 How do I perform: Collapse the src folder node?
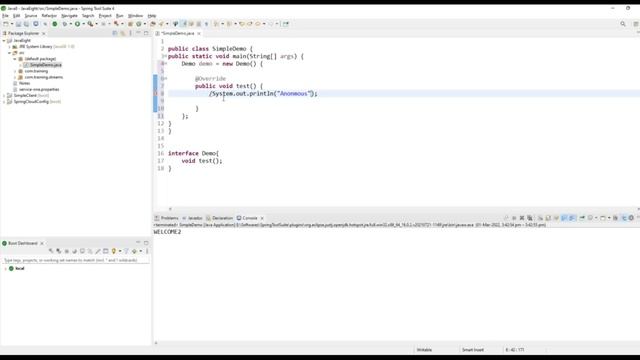click(9, 53)
